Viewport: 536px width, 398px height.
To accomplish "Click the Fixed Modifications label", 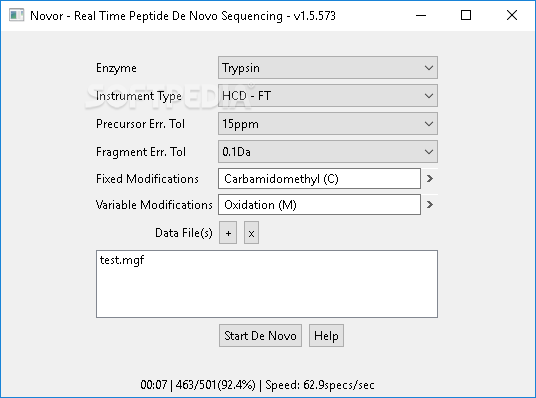I will 147,179.
